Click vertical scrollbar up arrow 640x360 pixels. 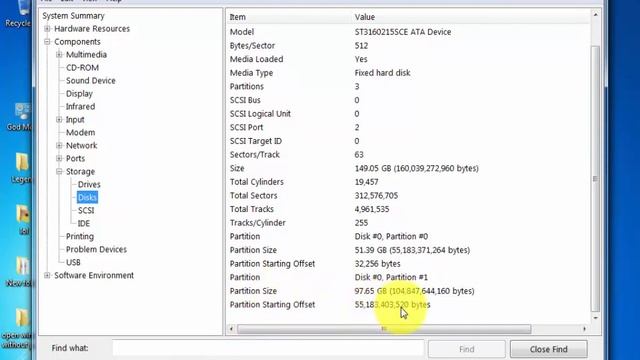point(596,16)
